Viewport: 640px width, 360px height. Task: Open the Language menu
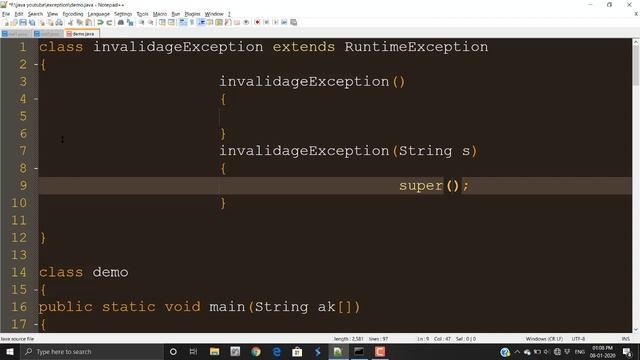point(98,14)
